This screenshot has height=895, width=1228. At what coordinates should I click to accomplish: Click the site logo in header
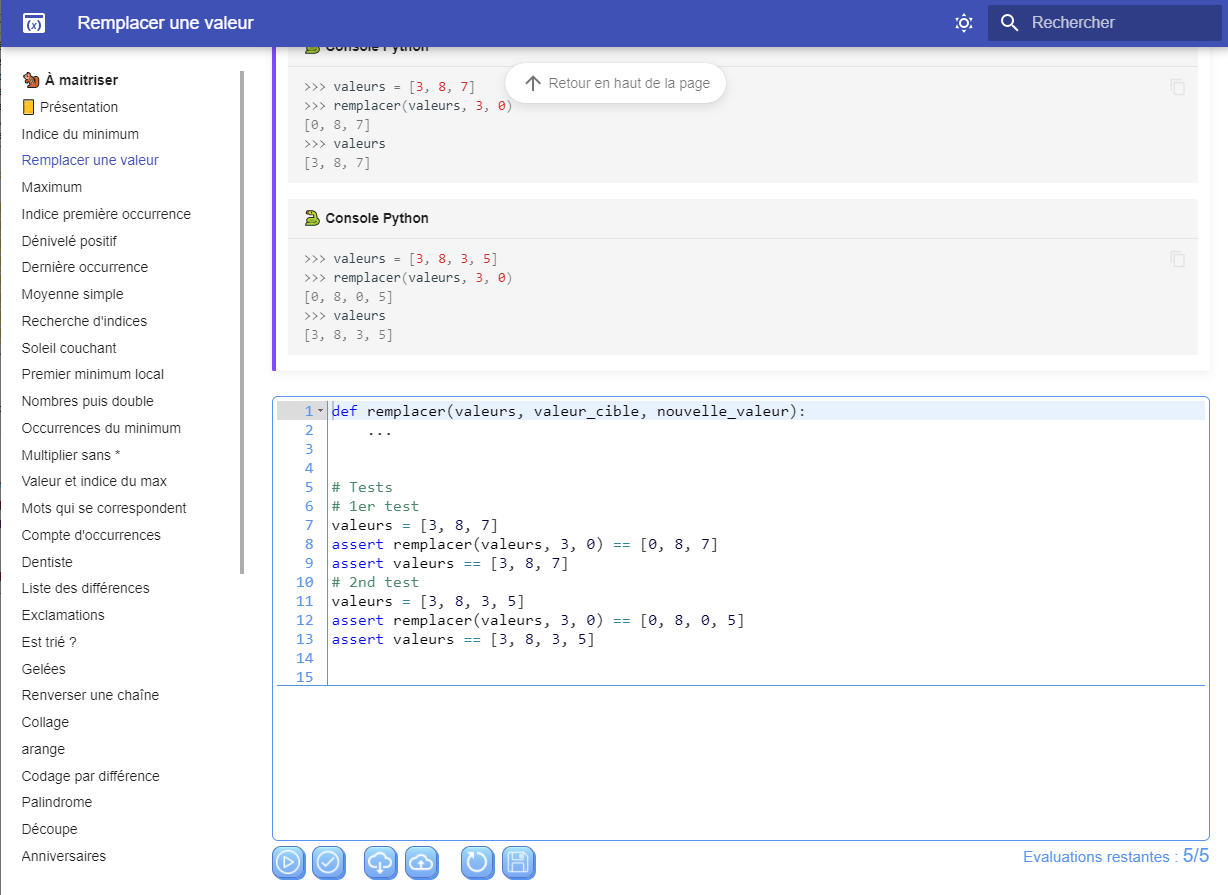[34, 23]
